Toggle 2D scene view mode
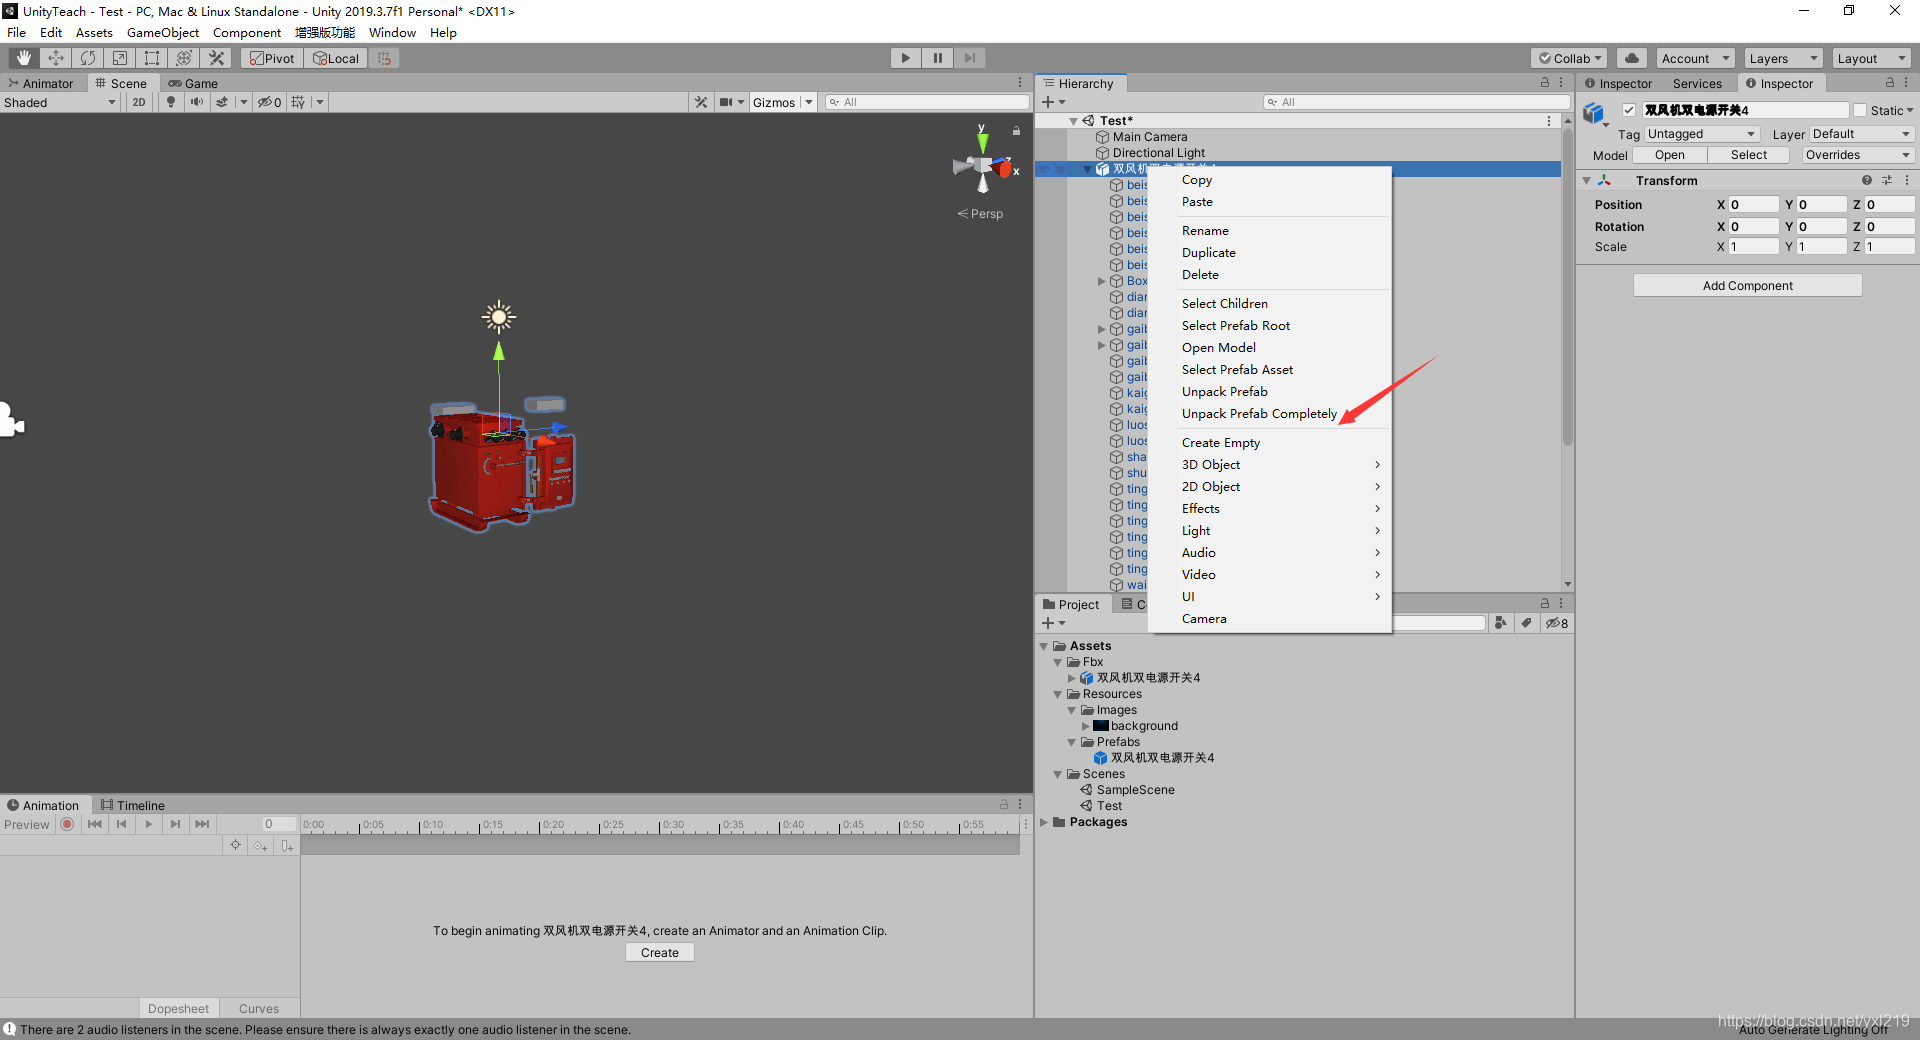The width and height of the screenshot is (1920, 1040). point(139,102)
